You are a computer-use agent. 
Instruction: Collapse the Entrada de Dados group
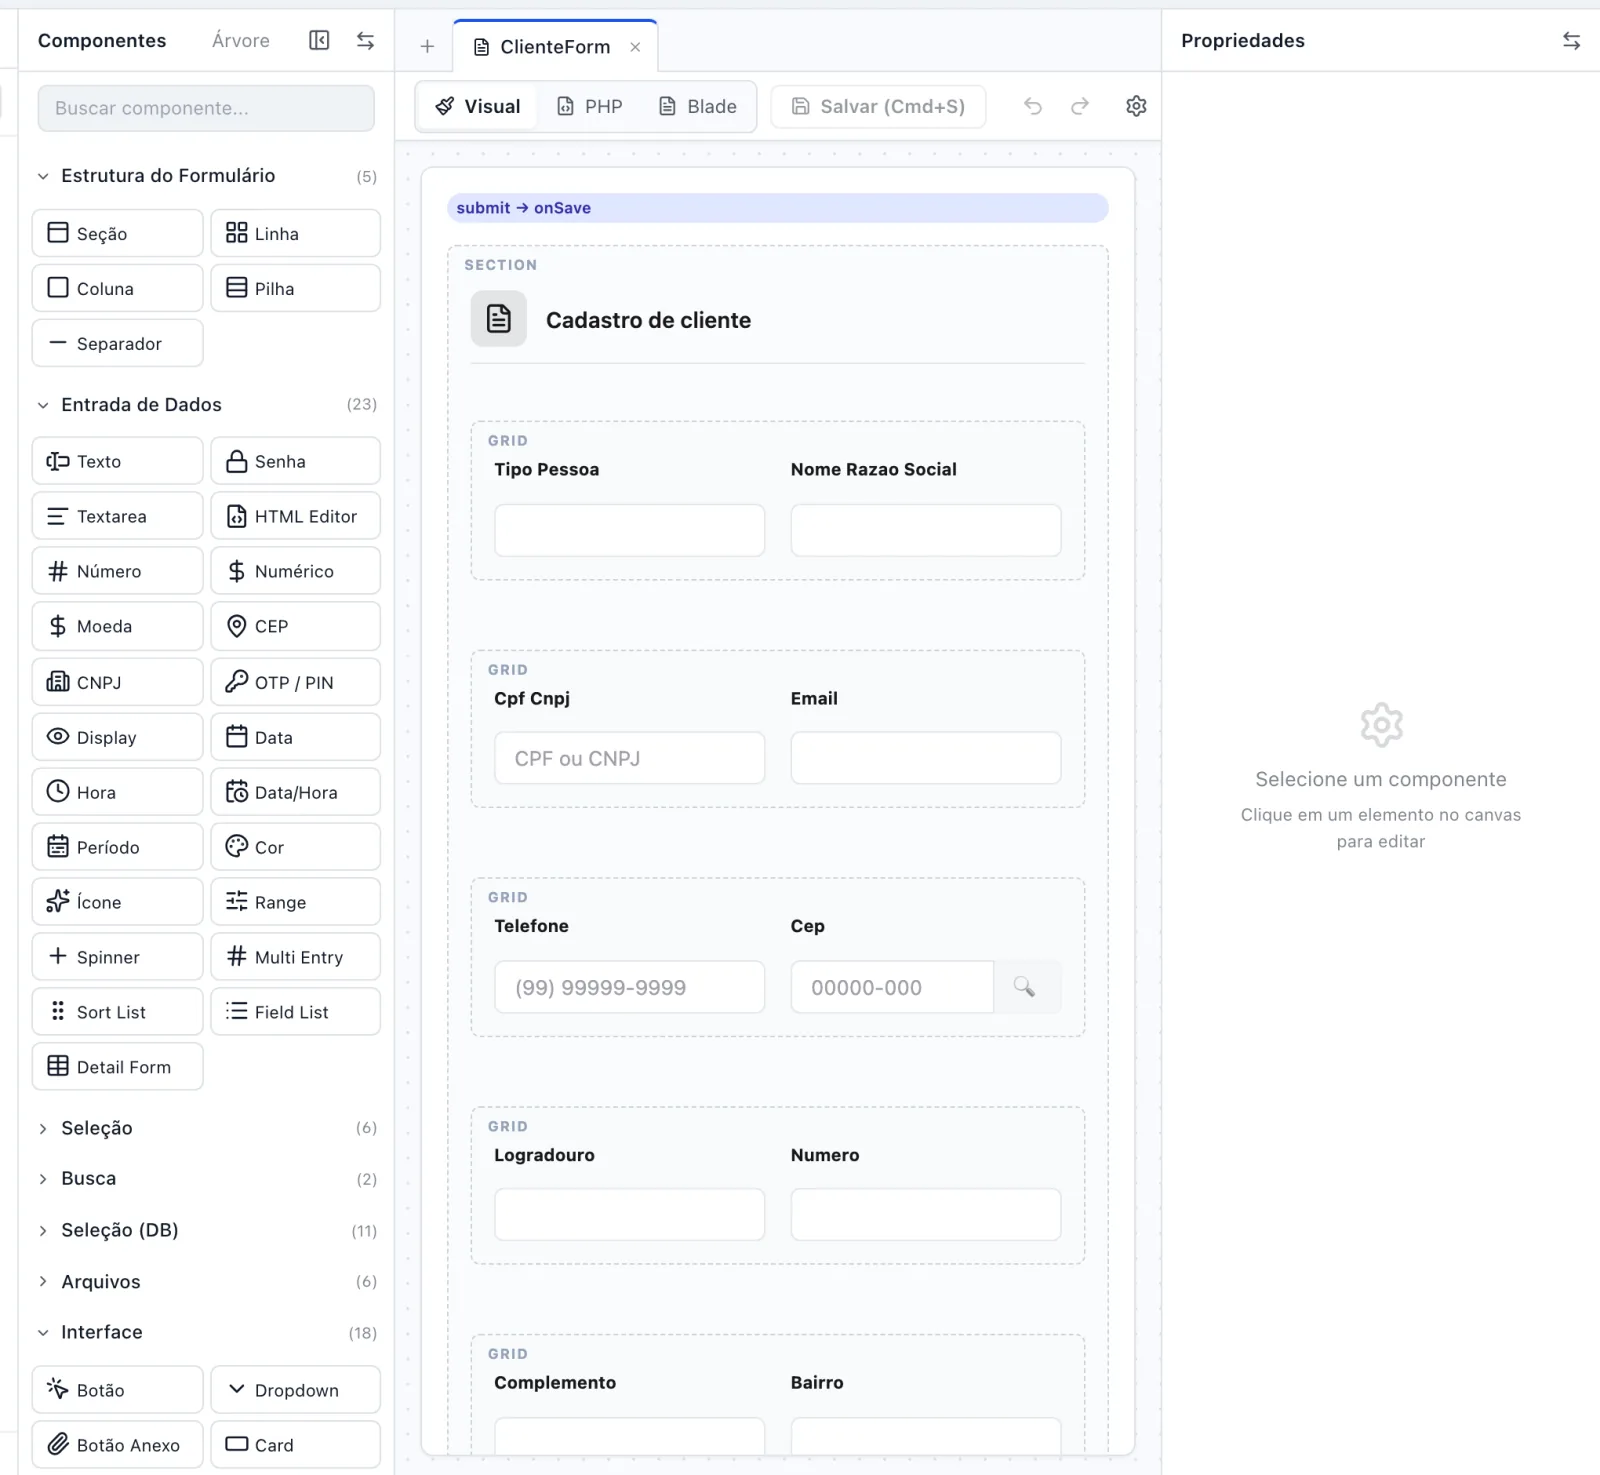point(206,404)
